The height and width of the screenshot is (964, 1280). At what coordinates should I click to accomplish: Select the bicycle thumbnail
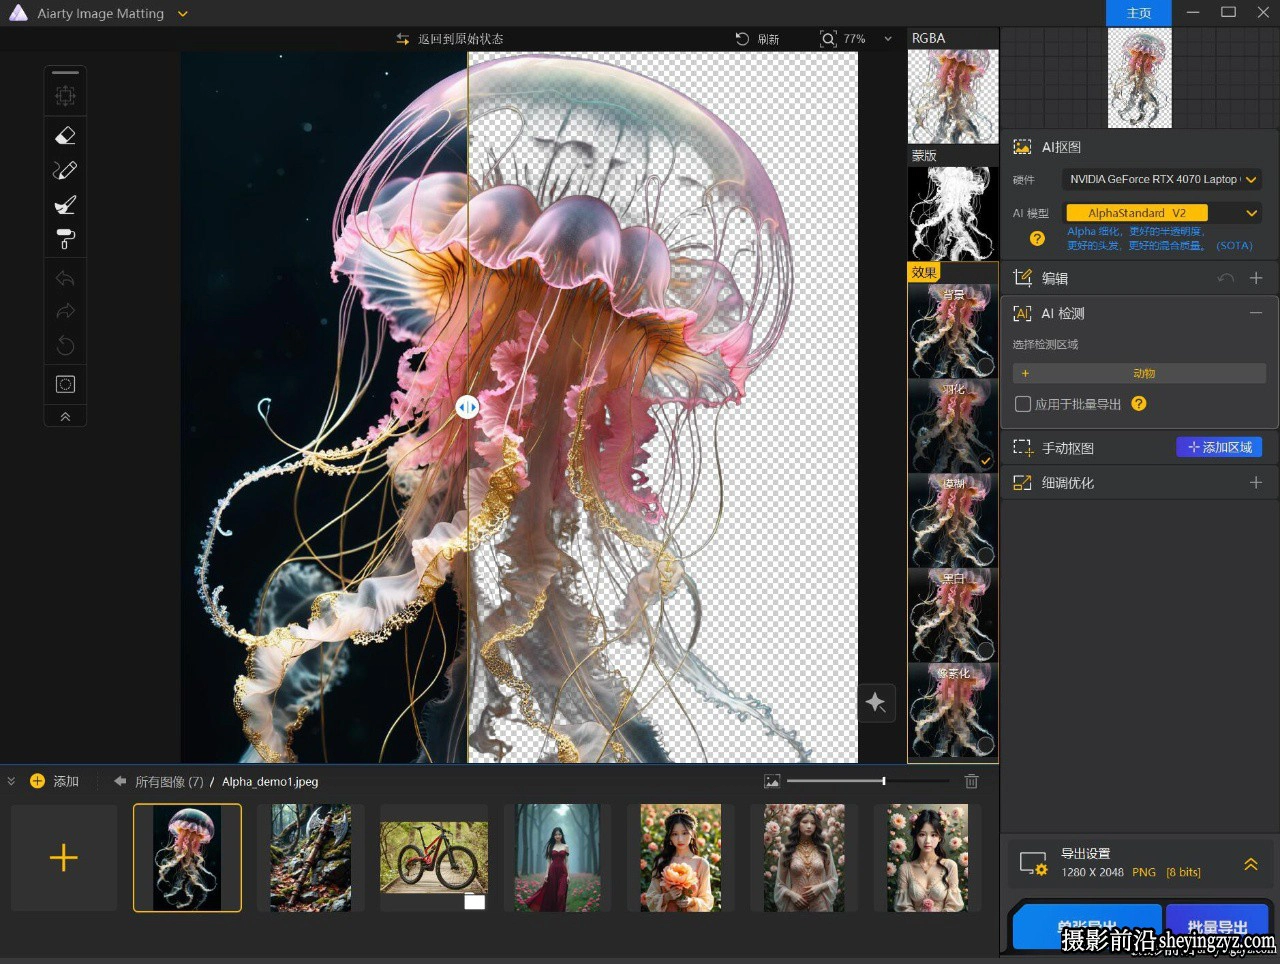pyautogui.click(x=434, y=858)
